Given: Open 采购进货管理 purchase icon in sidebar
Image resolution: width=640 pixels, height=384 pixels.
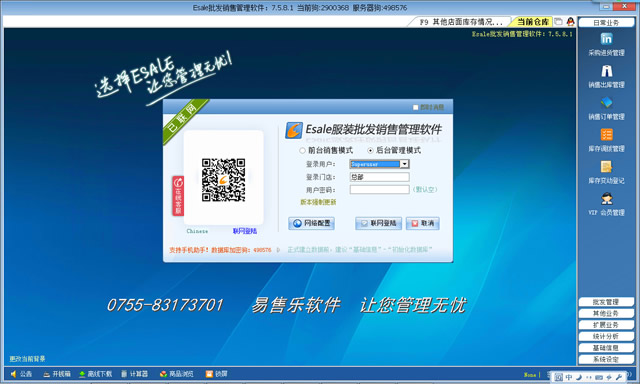Looking at the screenshot, I should pyautogui.click(x=606, y=39).
